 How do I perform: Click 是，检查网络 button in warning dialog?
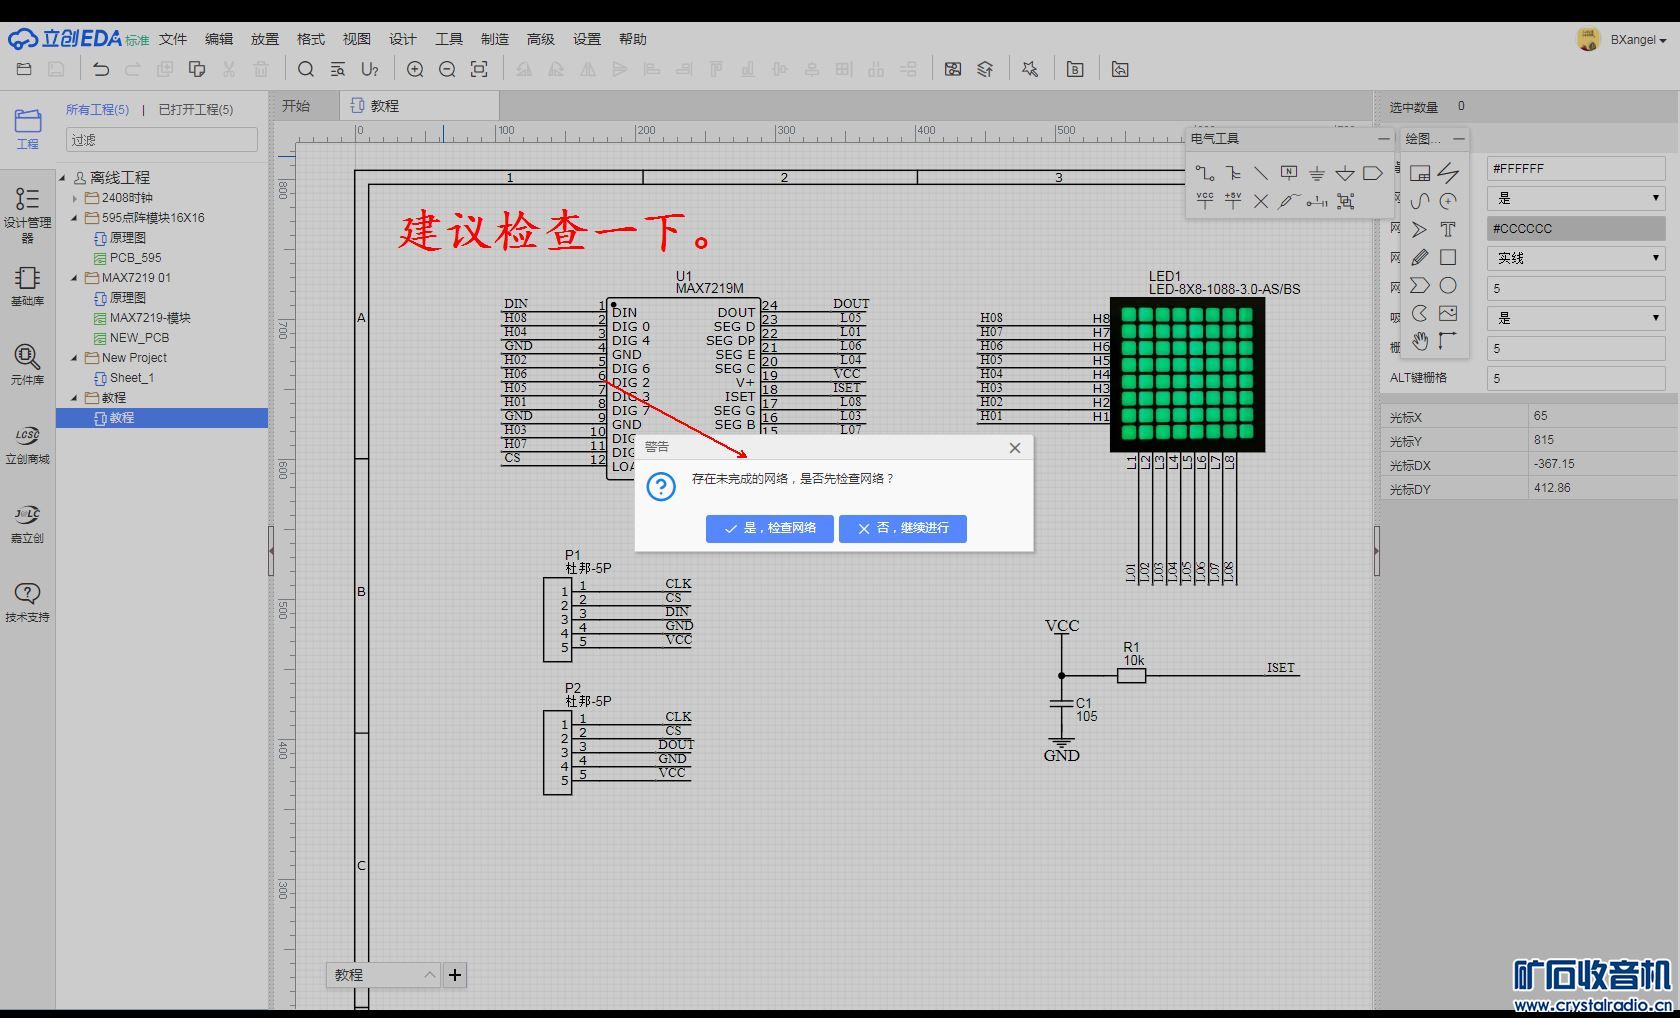tap(769, 528)
